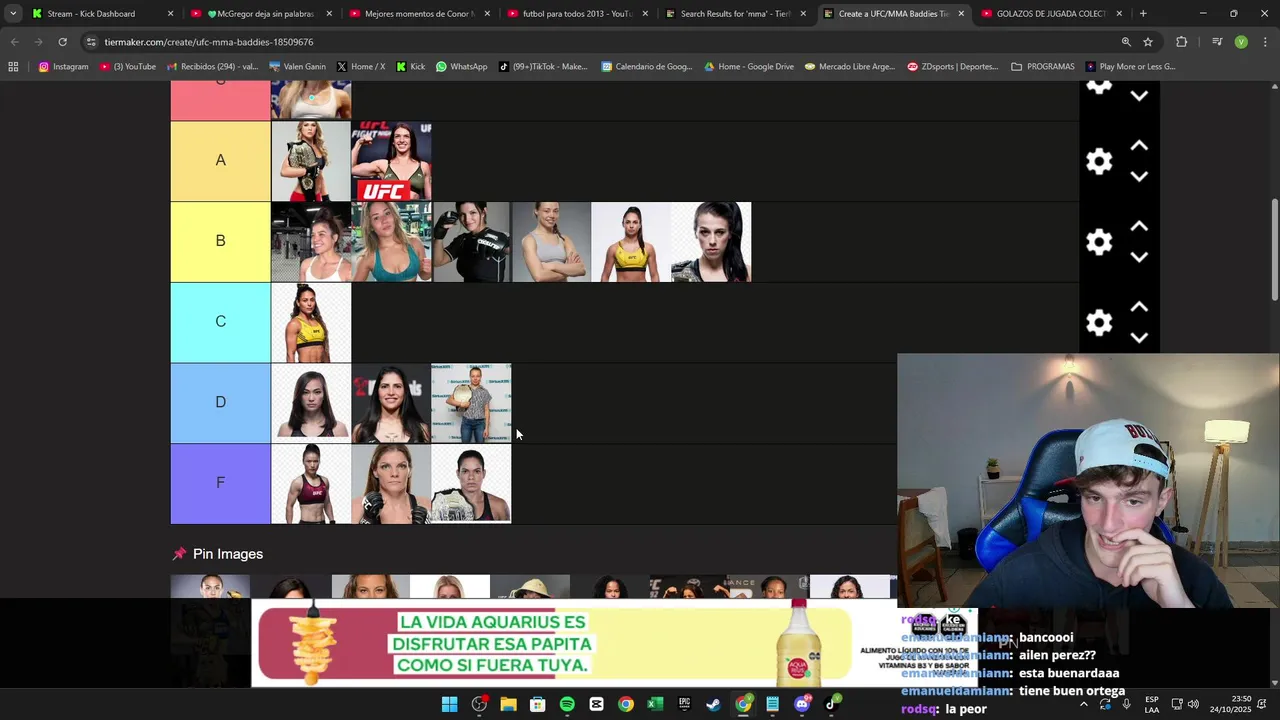Click the cyan C tier label
Viewport: 1280px width, 720px height.
pos(220,322)
